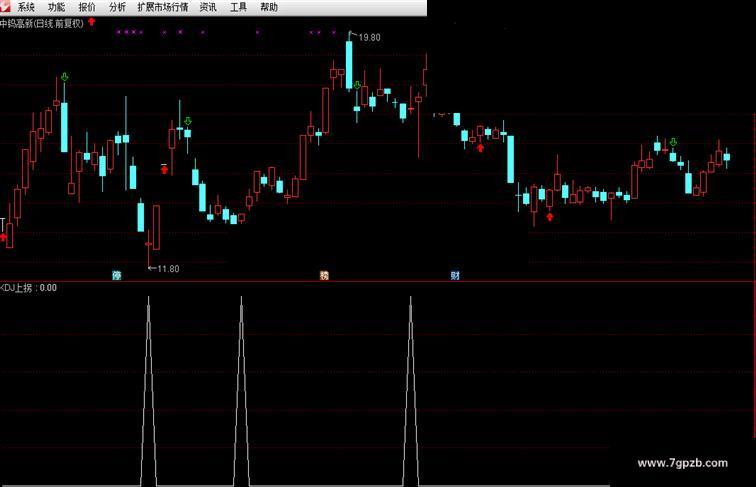Open the 扩展市场行情 menu
This screenshot has height=487, width=756.
pyautogui.click(x=163, y=7)
